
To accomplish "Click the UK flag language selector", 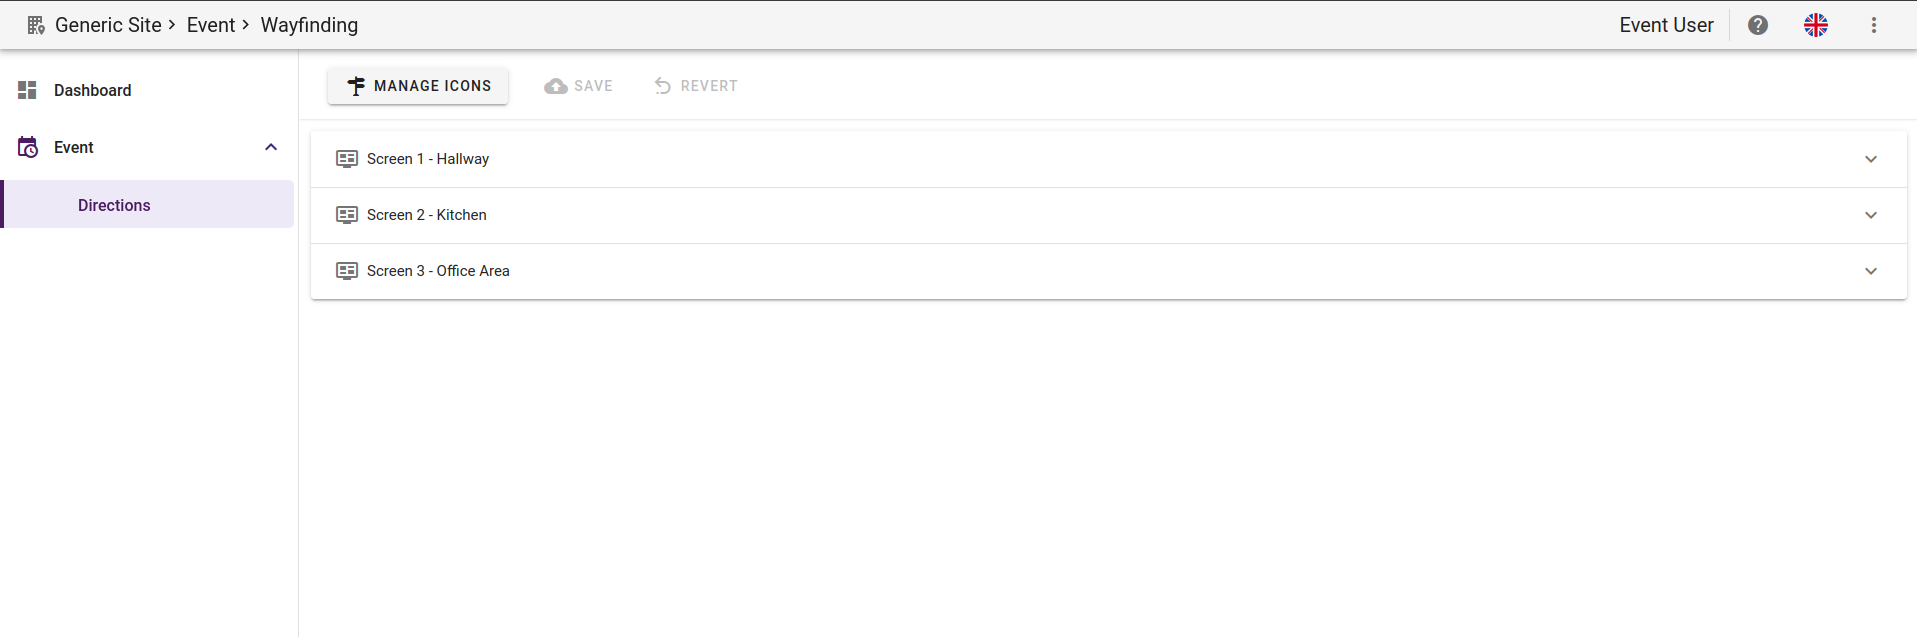I will click(x=1815, y=25).
